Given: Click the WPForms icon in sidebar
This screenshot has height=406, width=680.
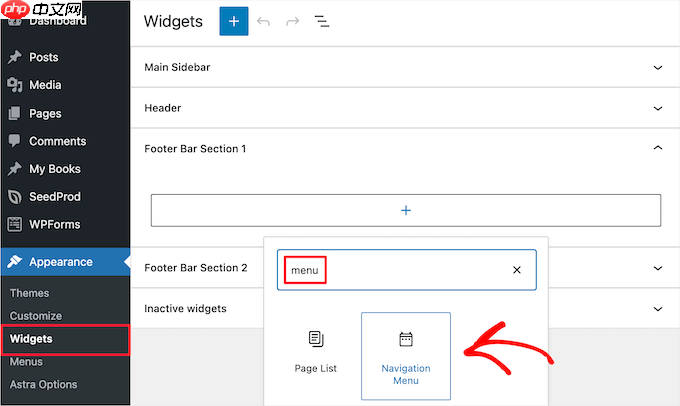Looking at the screenshot, I should pyautogui.click(x=15, y=224).
